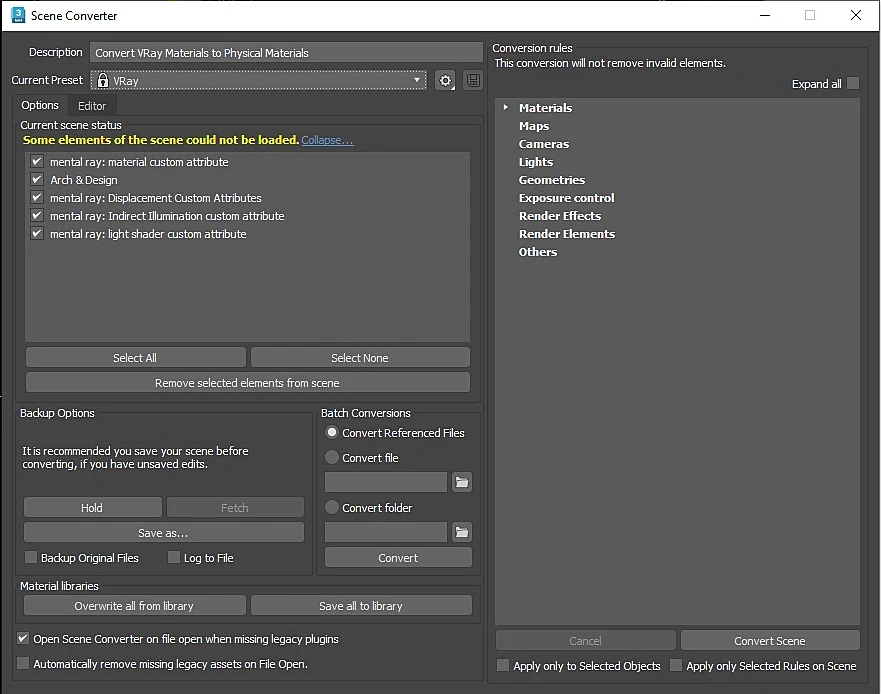Screen dimensions: 881x694
Task: Uncheck mental ray: material custom attribute
Action: [x=37, y=162]
